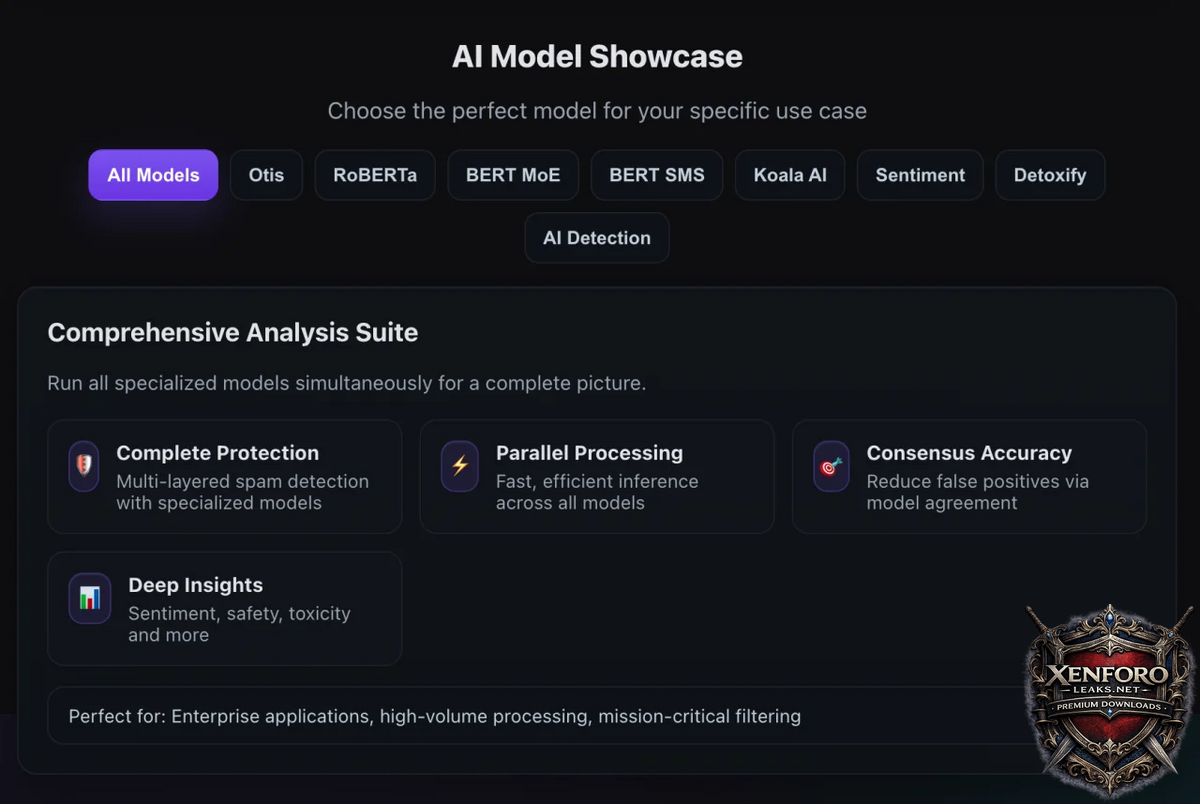
Task: Click the target icon for Consensus Accuracy
Action: tap(831, 466)
